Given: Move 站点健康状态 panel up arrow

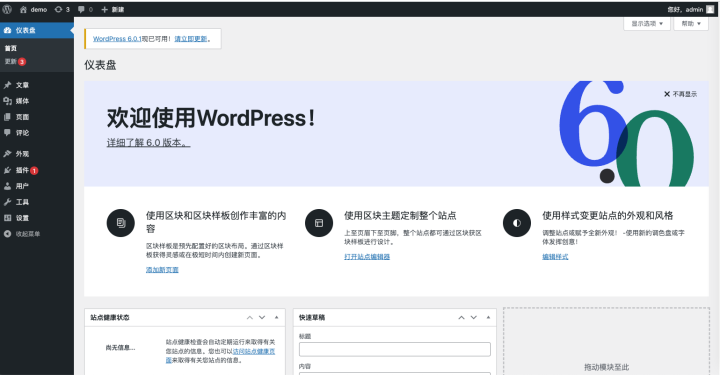Looking at the screenshot, I should pyautogui.click(x=249, y=318).
